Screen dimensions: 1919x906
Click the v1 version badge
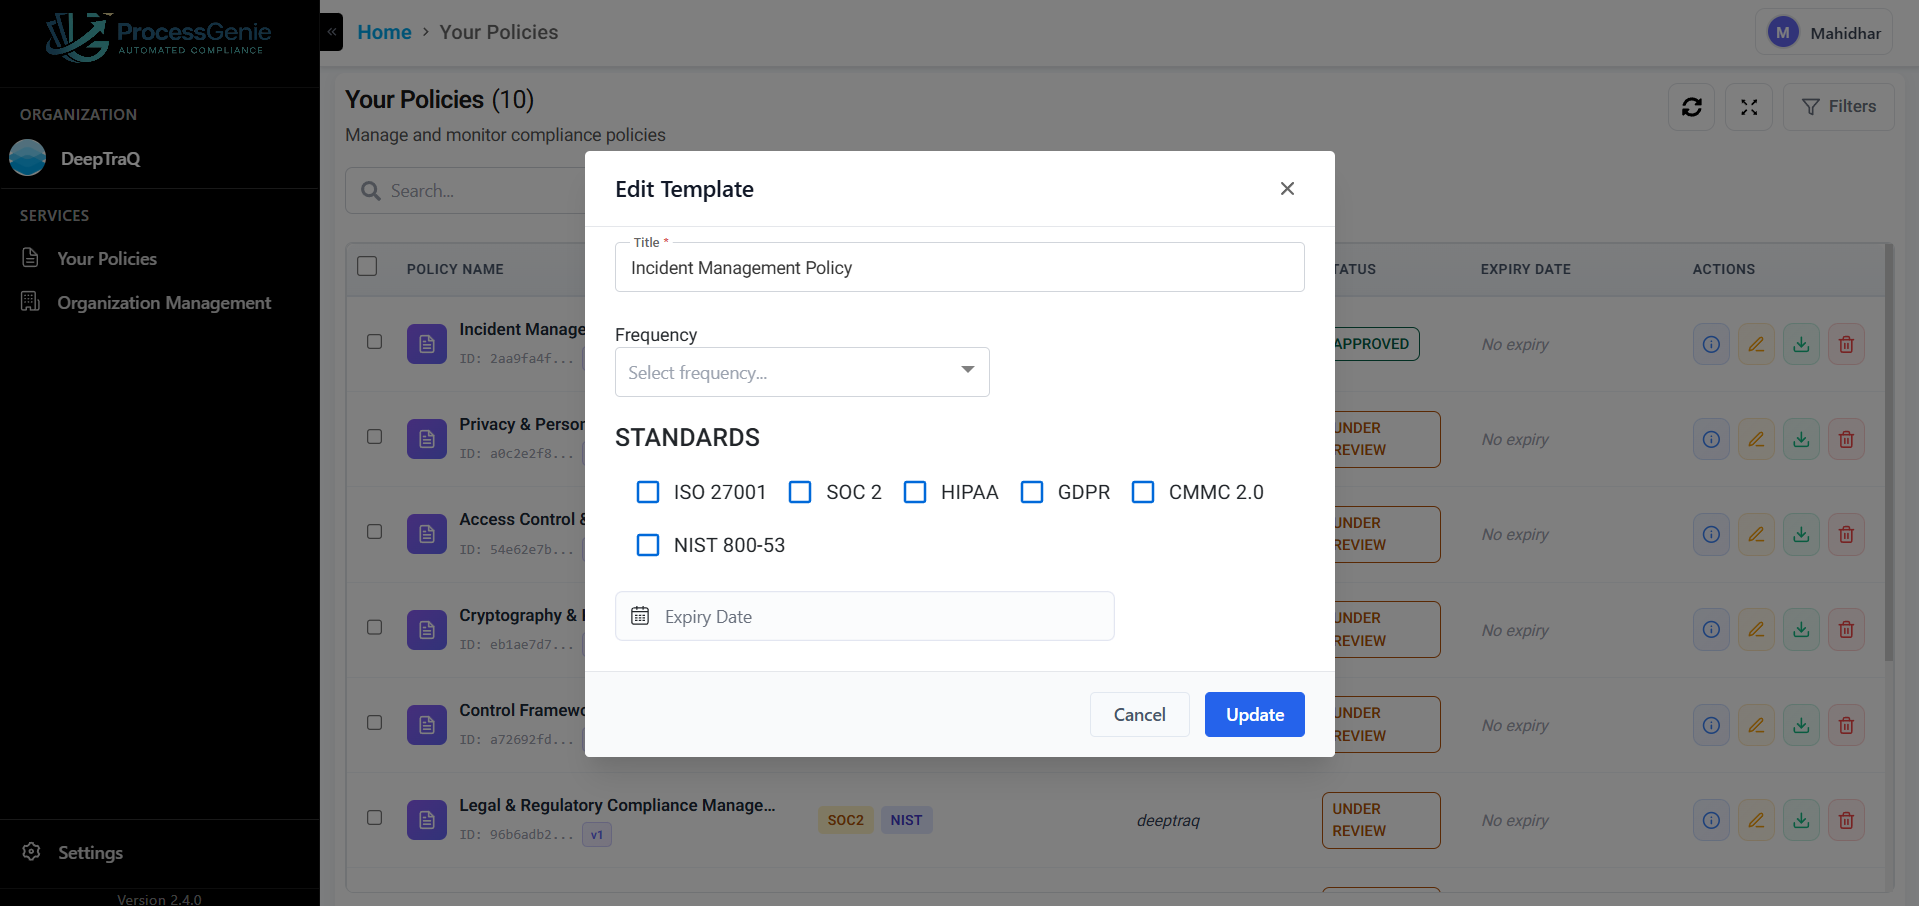pos(597,834)
